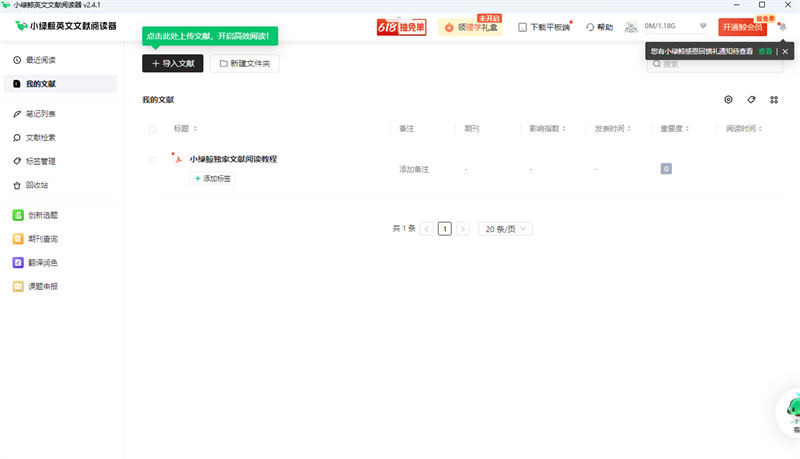
Task: Click the 备注 column header
Action: click(x=407, y=129)
